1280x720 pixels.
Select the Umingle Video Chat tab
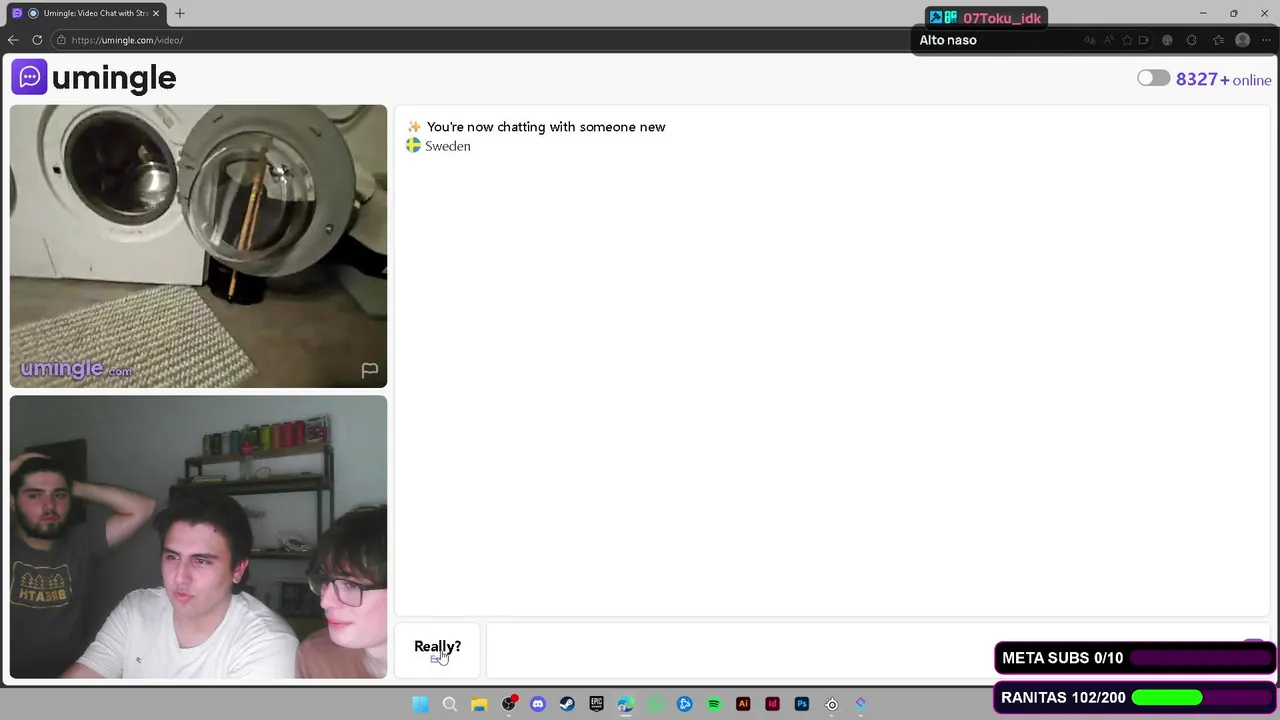tap(86, 13)
